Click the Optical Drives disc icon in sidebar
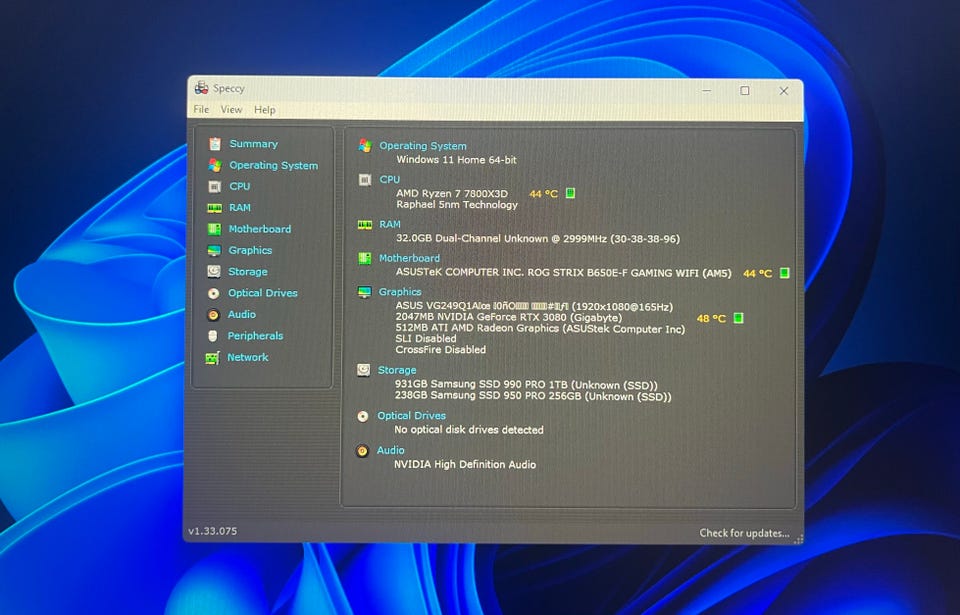 point(214,294)
